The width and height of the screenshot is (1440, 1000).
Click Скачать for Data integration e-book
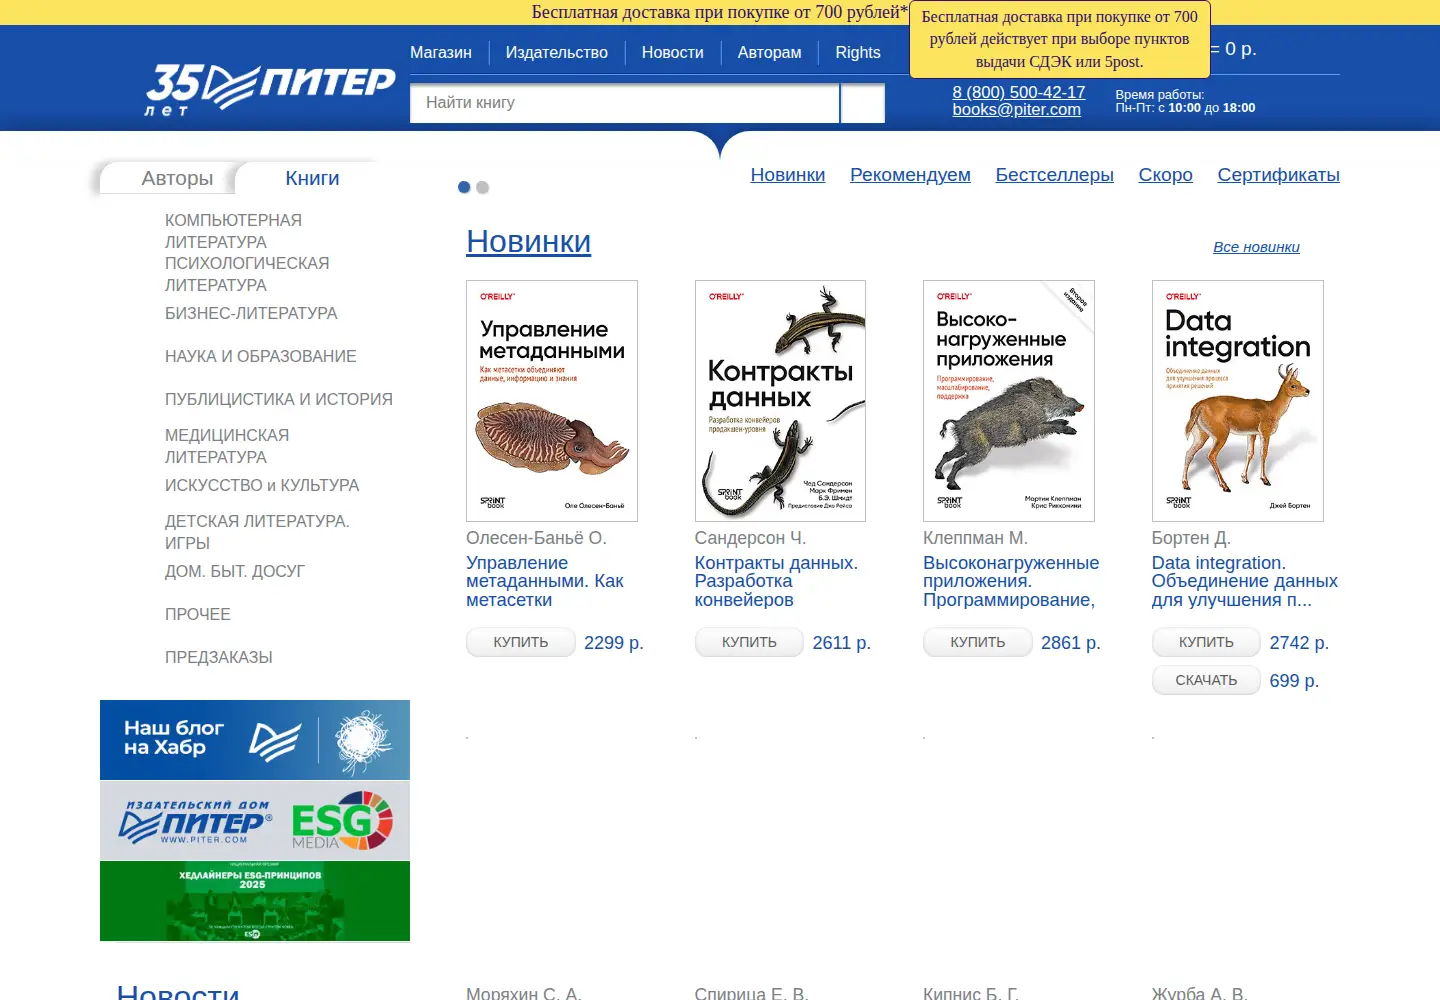1206,680
